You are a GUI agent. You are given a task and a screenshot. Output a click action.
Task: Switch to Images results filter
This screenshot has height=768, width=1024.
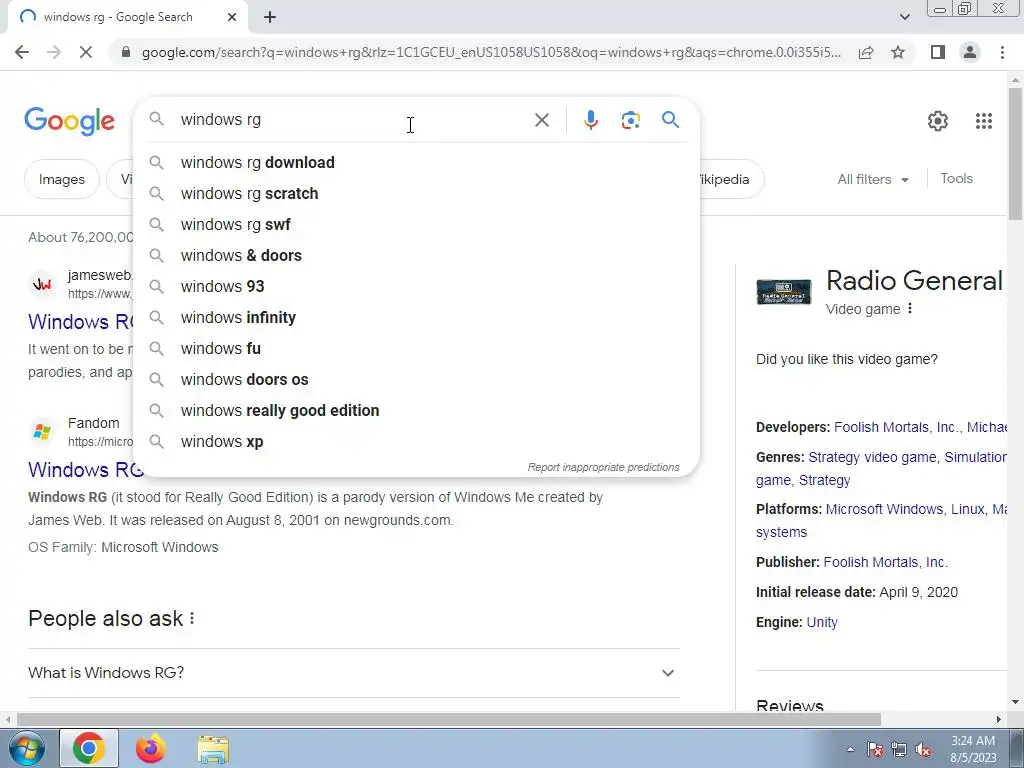tap(61, 180)
